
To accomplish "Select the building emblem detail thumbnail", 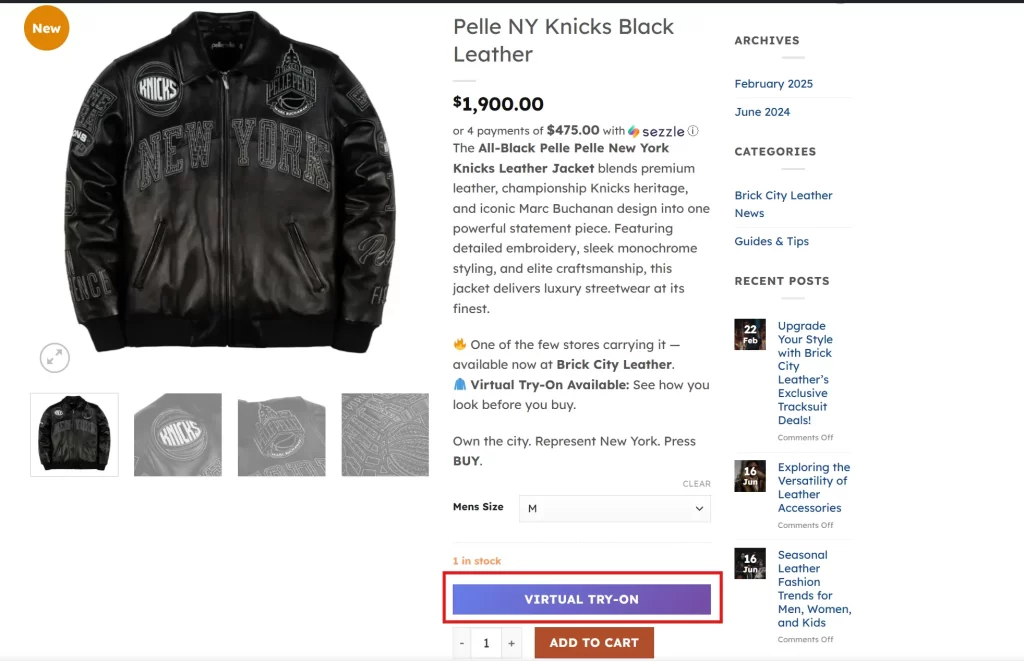I will coord(281,434).
